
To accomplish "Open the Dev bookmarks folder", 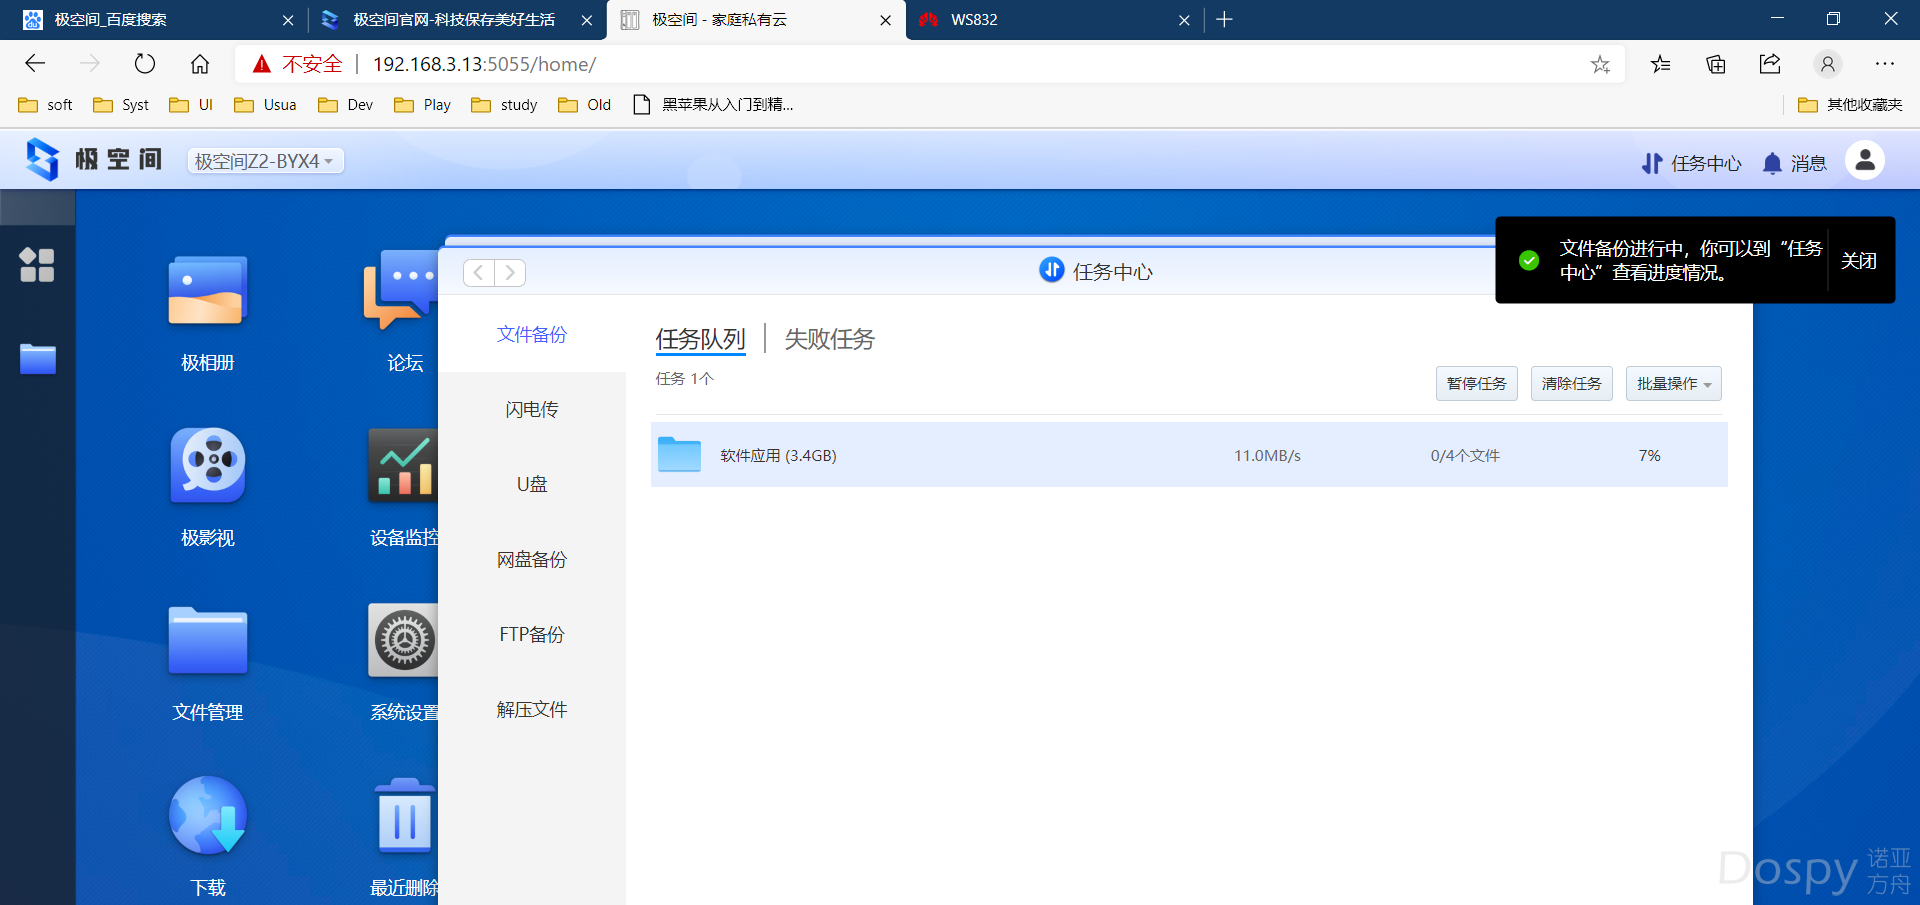I will pyautogui.click(x=346, y=105).
